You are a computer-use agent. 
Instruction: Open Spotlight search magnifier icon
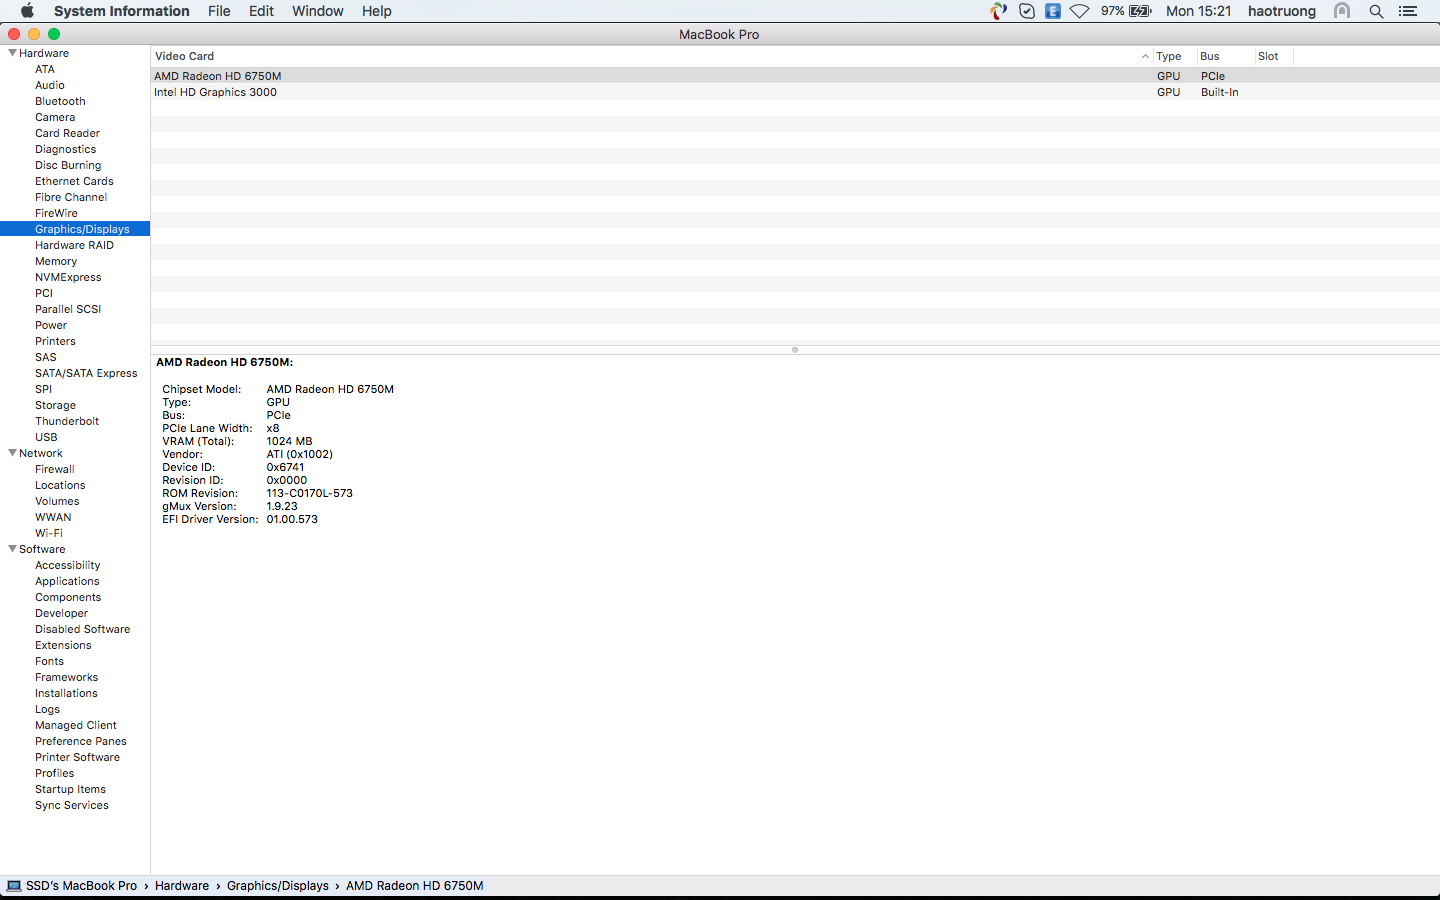pos(1376,11)
